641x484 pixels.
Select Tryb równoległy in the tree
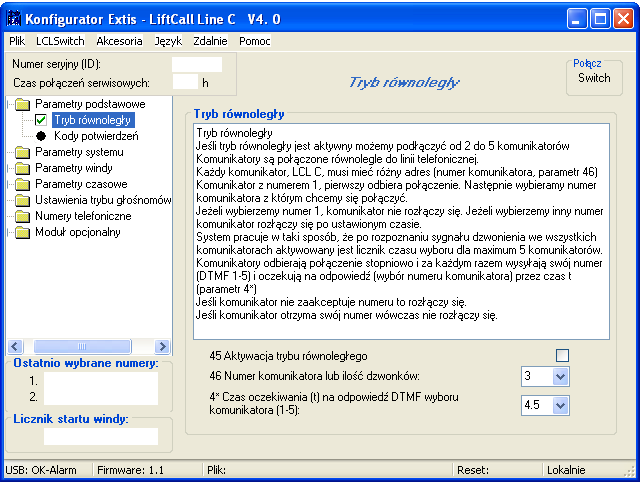click(x=93, y=120)
